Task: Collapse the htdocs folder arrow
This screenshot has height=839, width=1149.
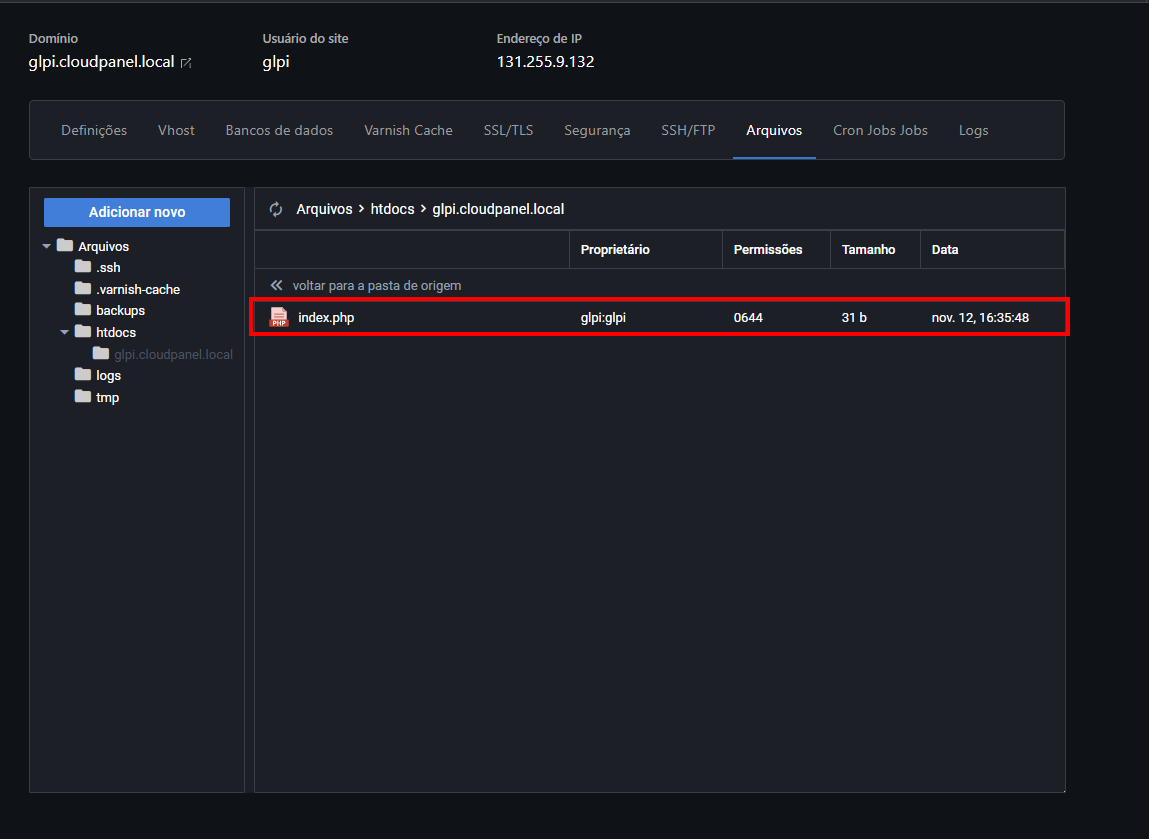Action: 65,332
